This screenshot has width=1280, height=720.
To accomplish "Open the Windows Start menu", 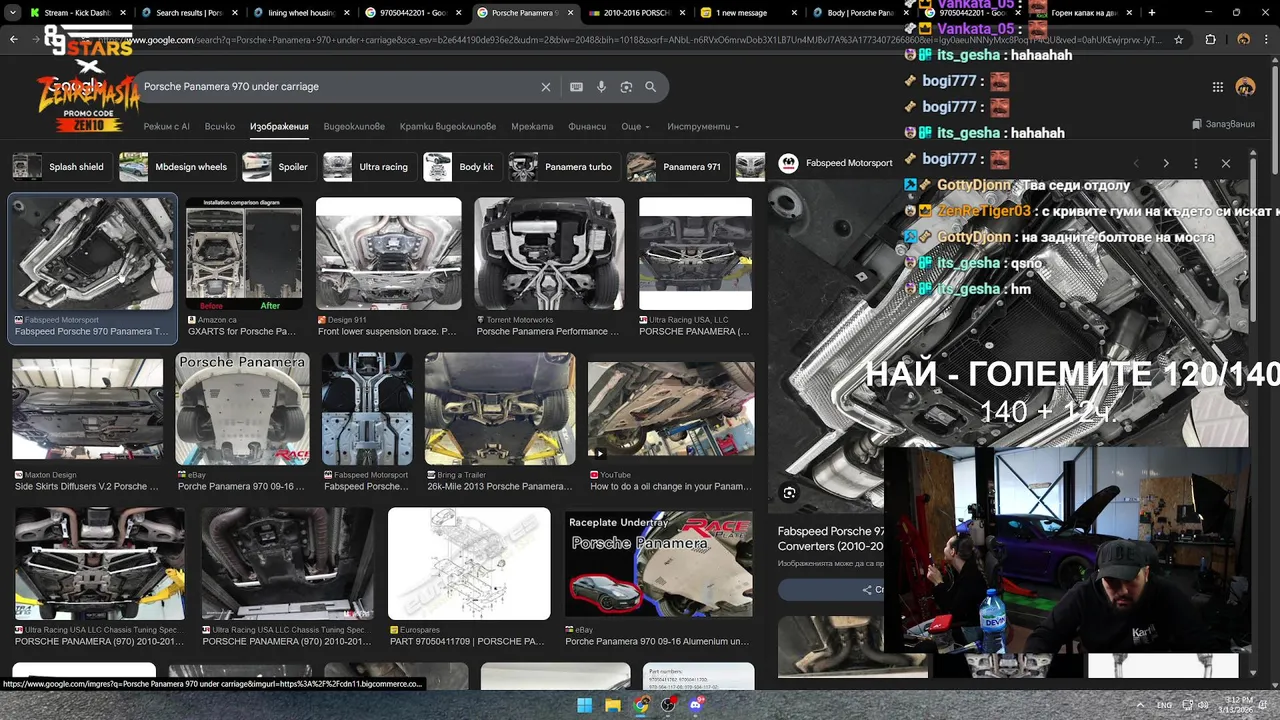I will tap(585, 705).
